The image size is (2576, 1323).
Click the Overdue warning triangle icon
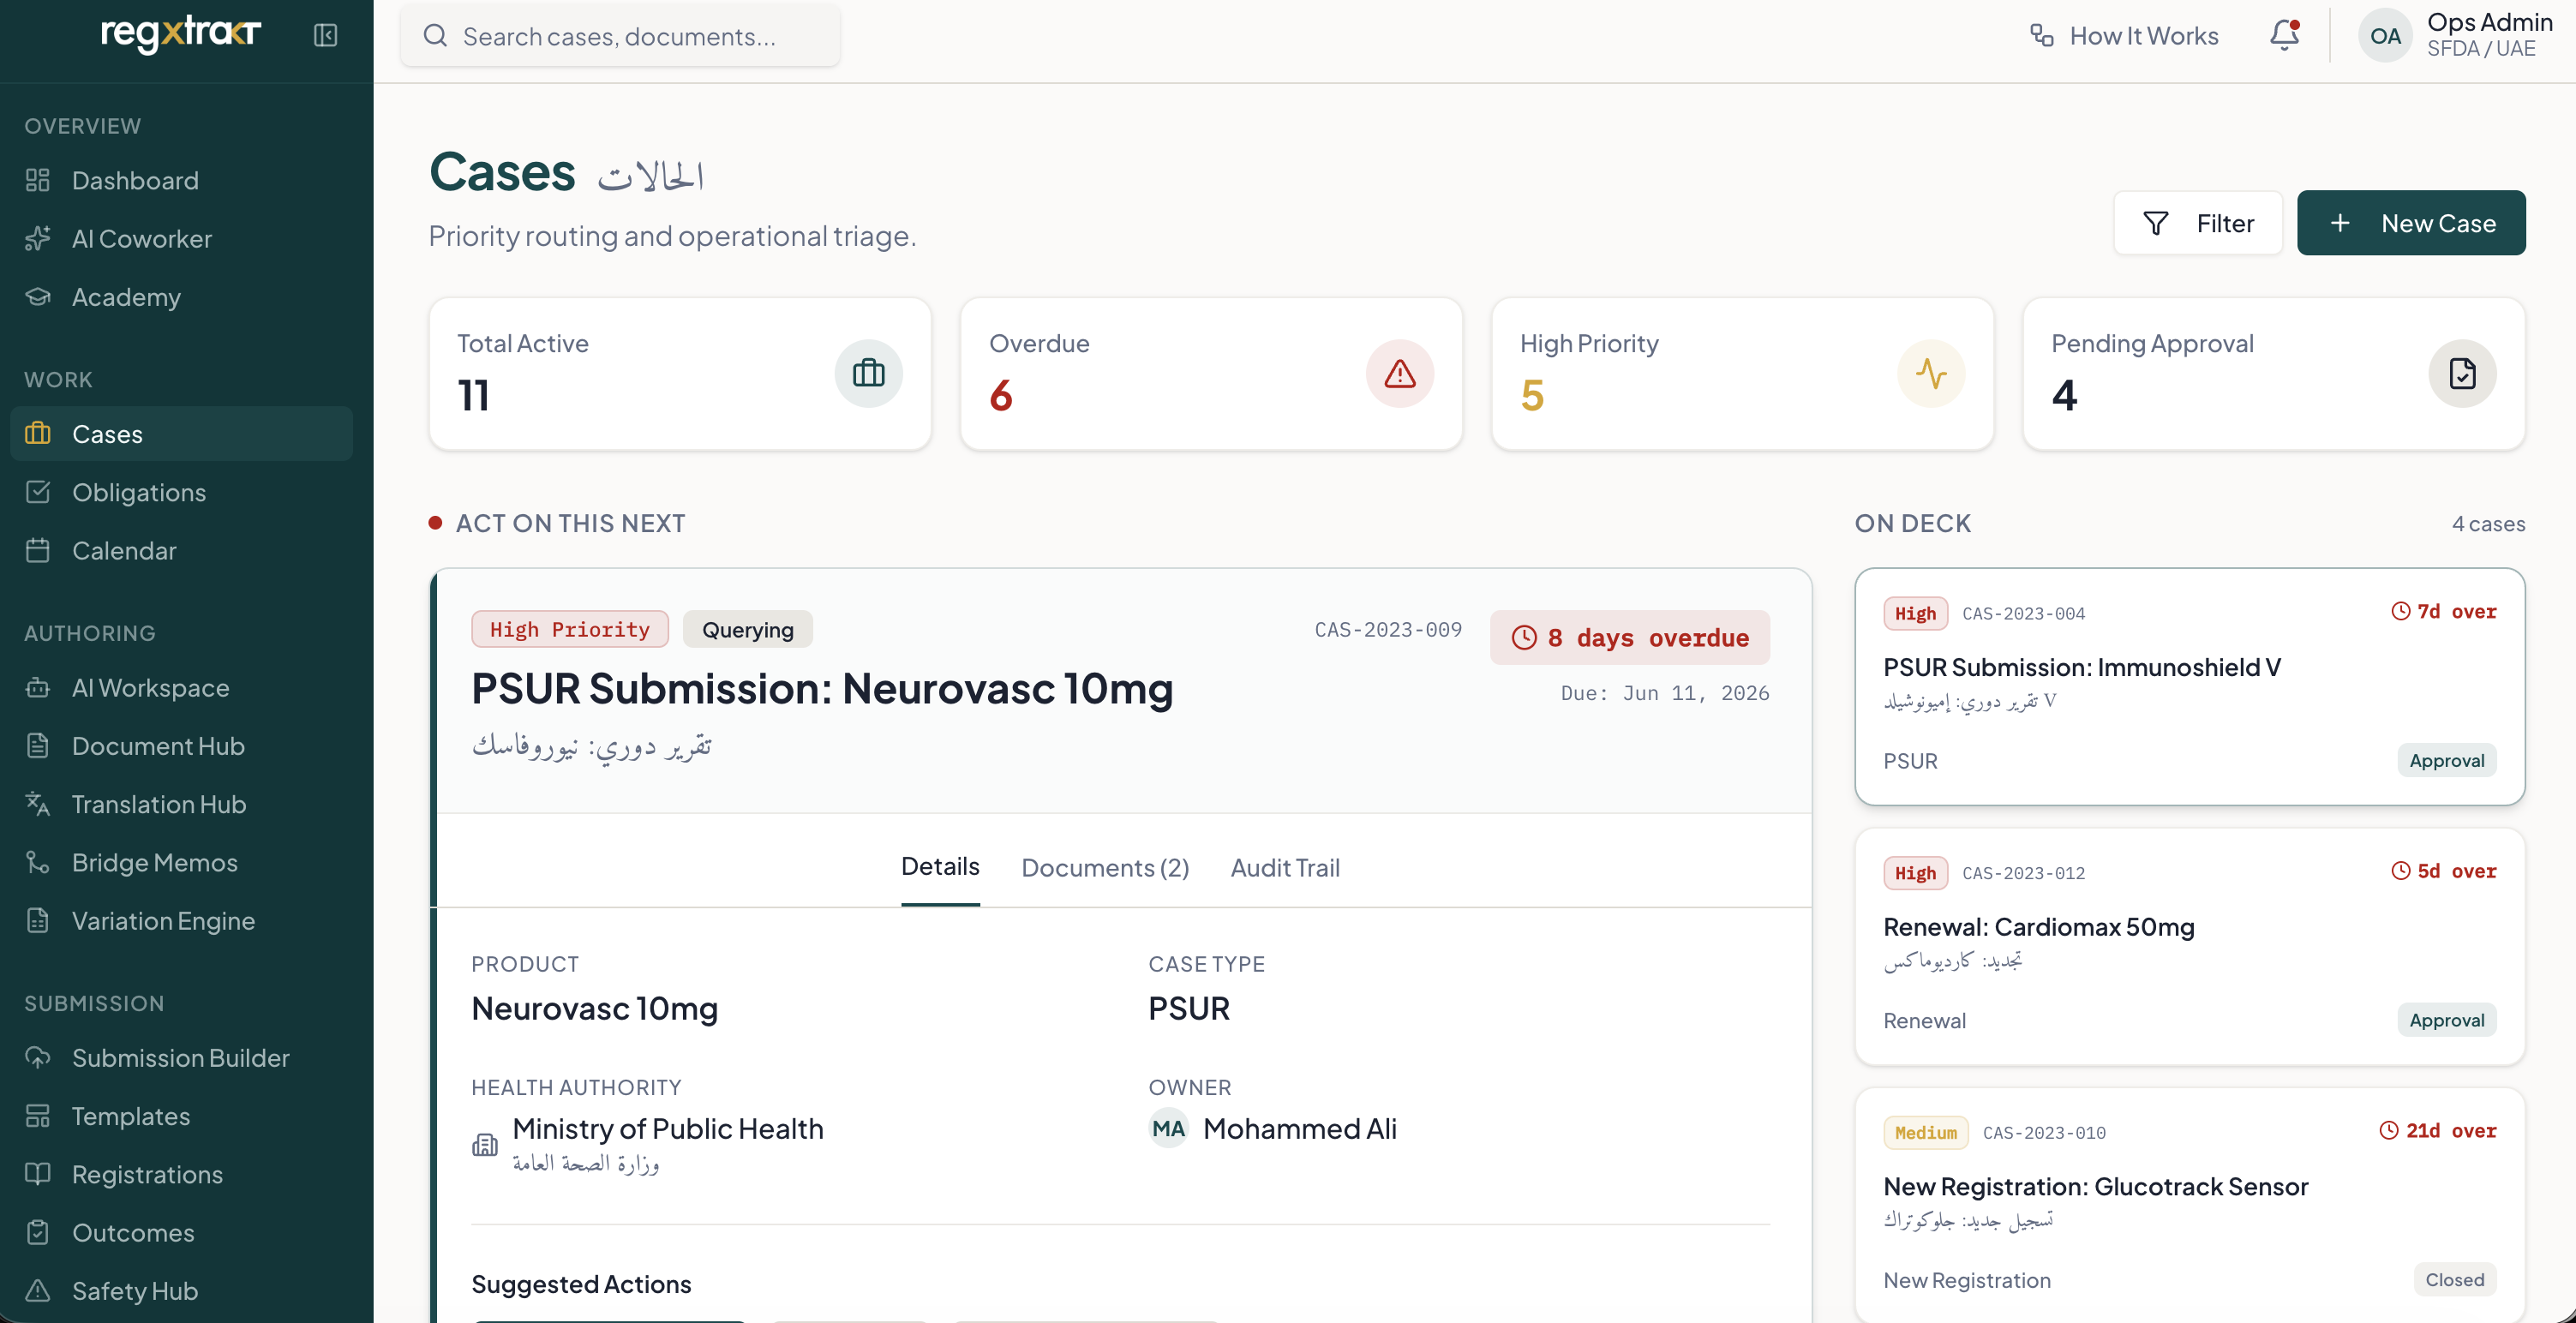1399,373
